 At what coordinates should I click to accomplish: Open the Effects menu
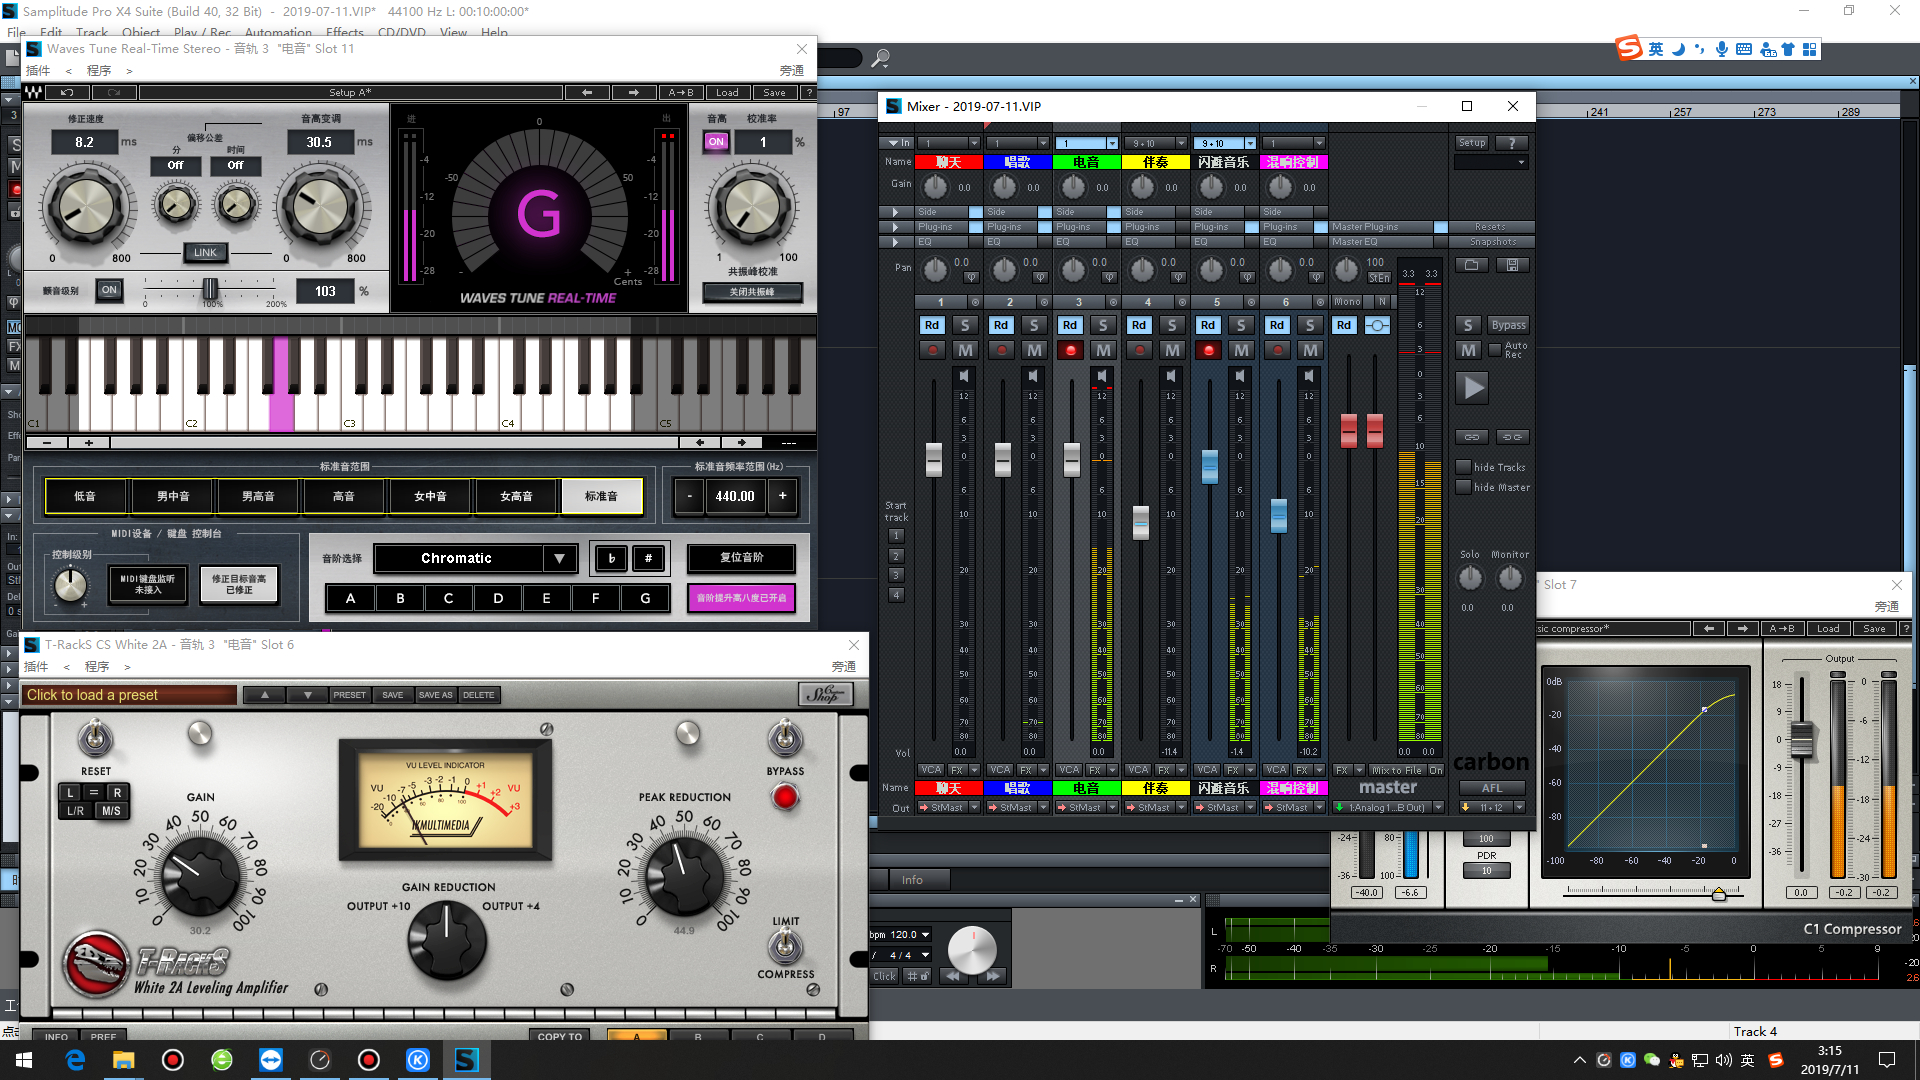[x=344, y=32]
